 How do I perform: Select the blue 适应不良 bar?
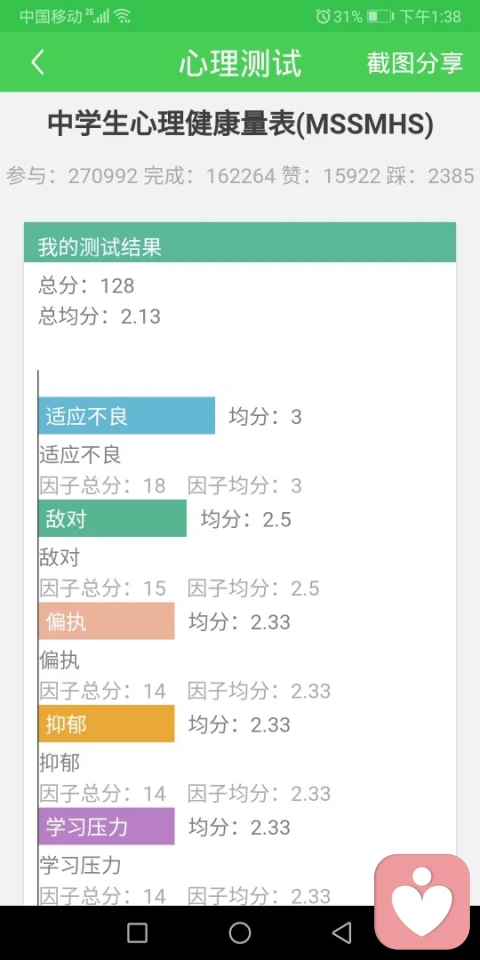coord(127,416)
